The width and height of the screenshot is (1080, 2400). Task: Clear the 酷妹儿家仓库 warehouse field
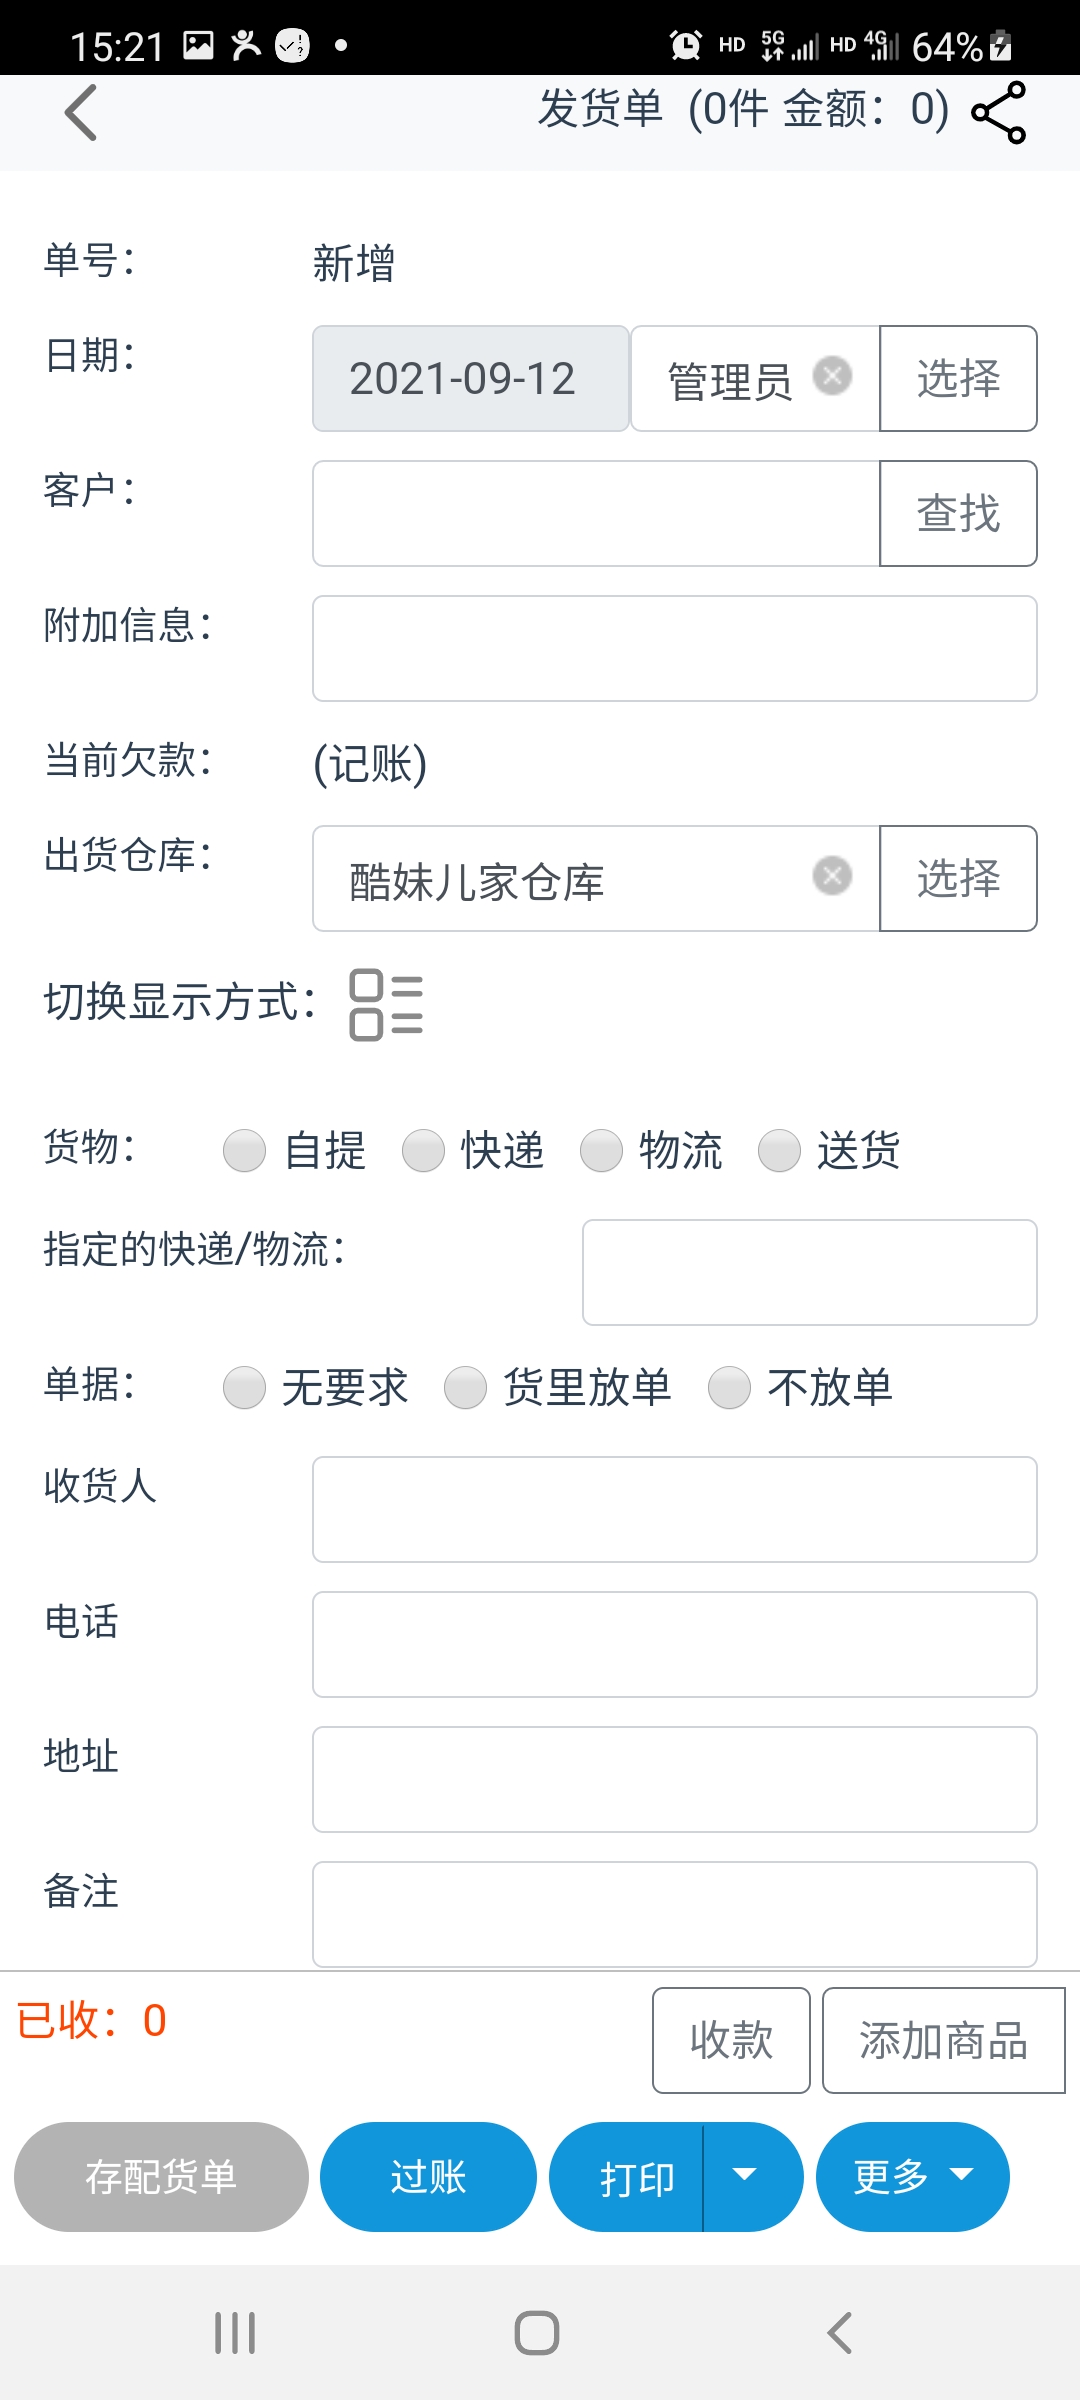pos(832,876)
